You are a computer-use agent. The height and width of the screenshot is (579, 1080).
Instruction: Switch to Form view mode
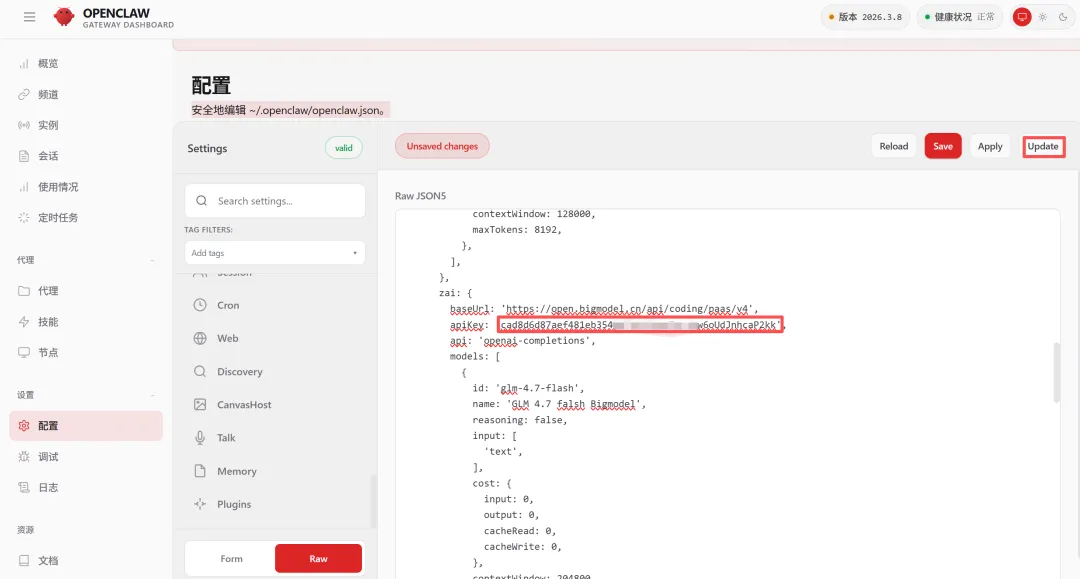coord(231,558)
